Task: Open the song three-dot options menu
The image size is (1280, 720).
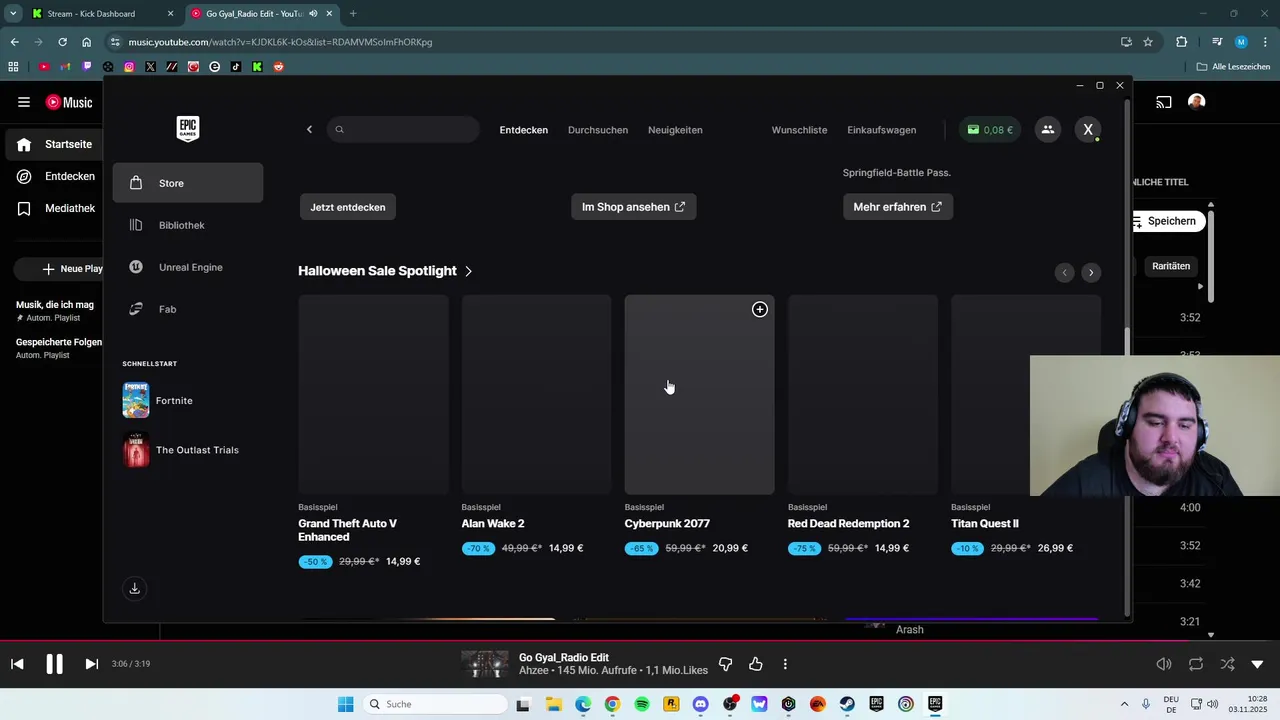Action: [785, 664]
